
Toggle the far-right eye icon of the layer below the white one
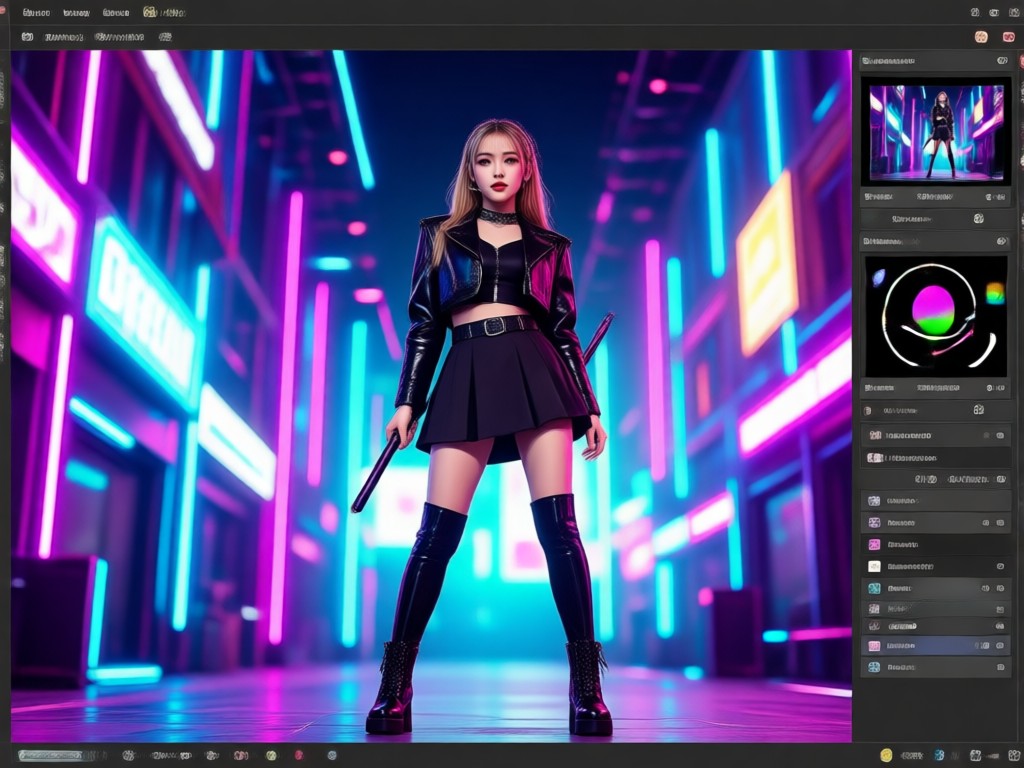point(1000,588)
